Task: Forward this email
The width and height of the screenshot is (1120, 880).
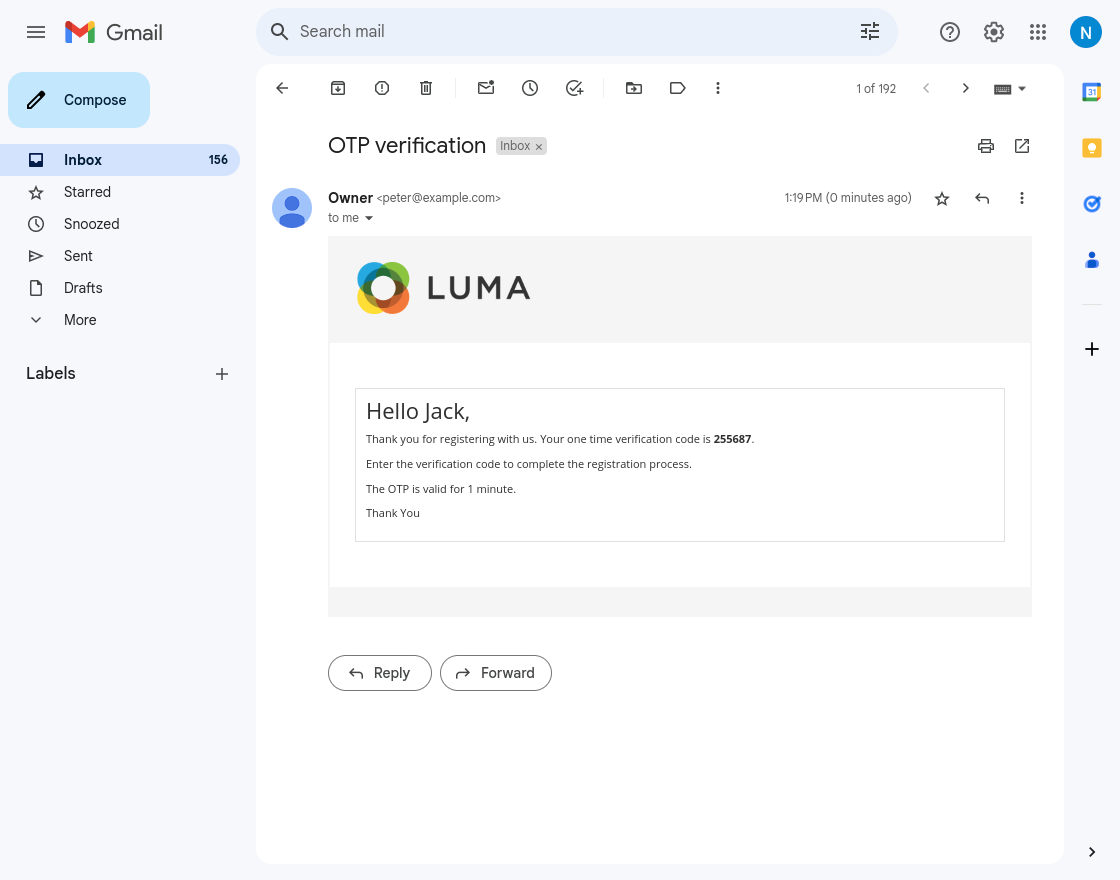Action: [496, 673]
